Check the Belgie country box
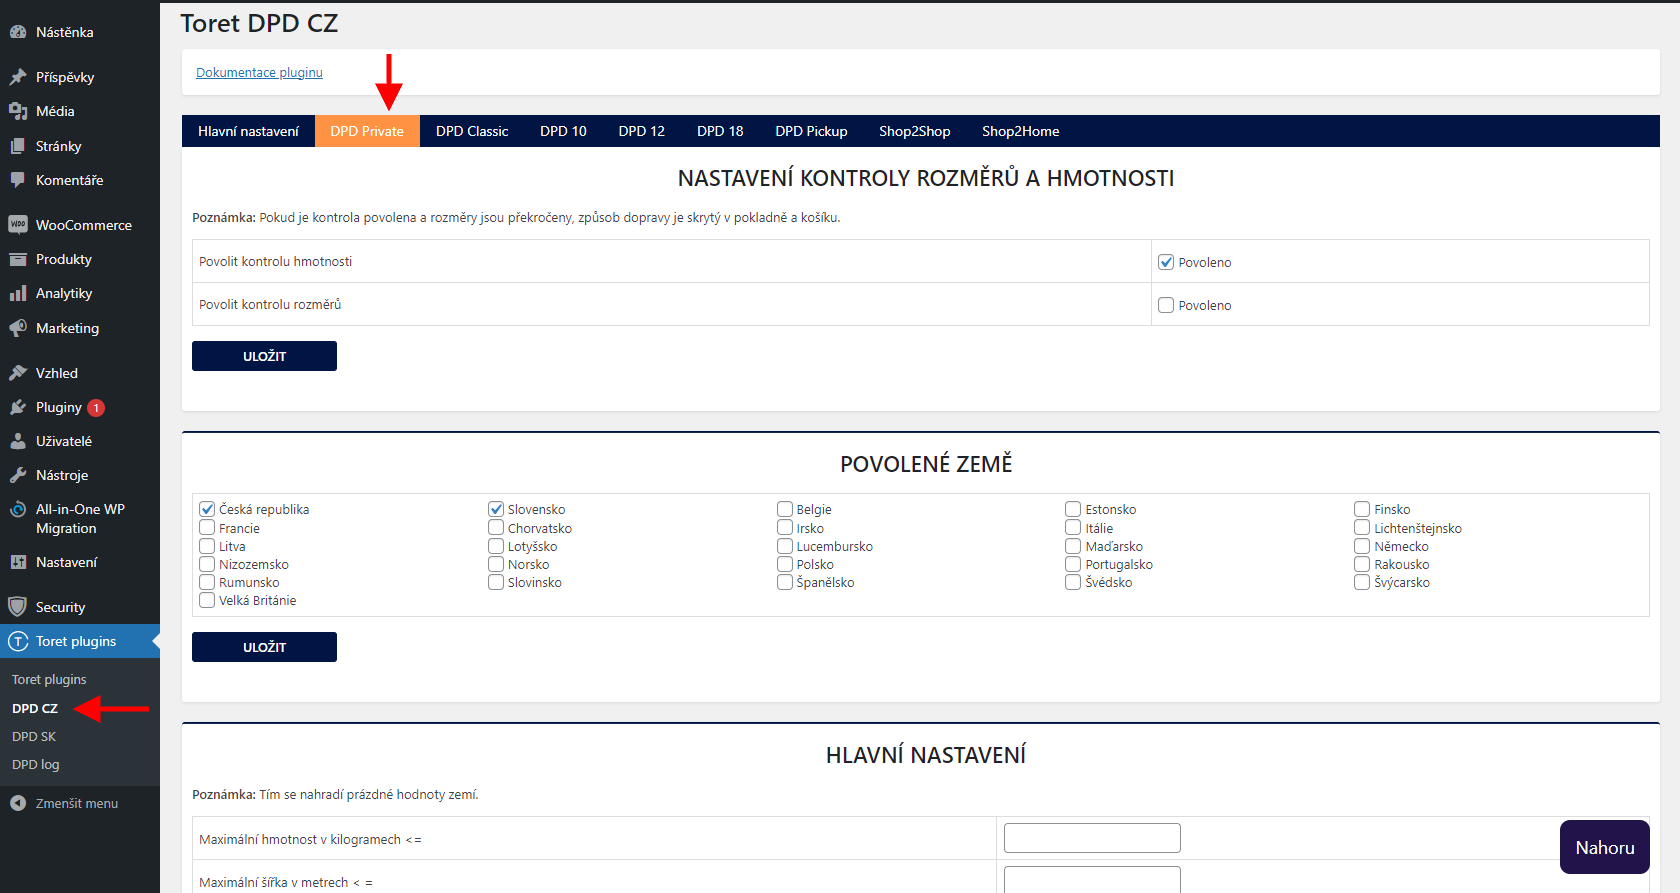This screenshot has height=893, width=1680. tap(785, 509)
